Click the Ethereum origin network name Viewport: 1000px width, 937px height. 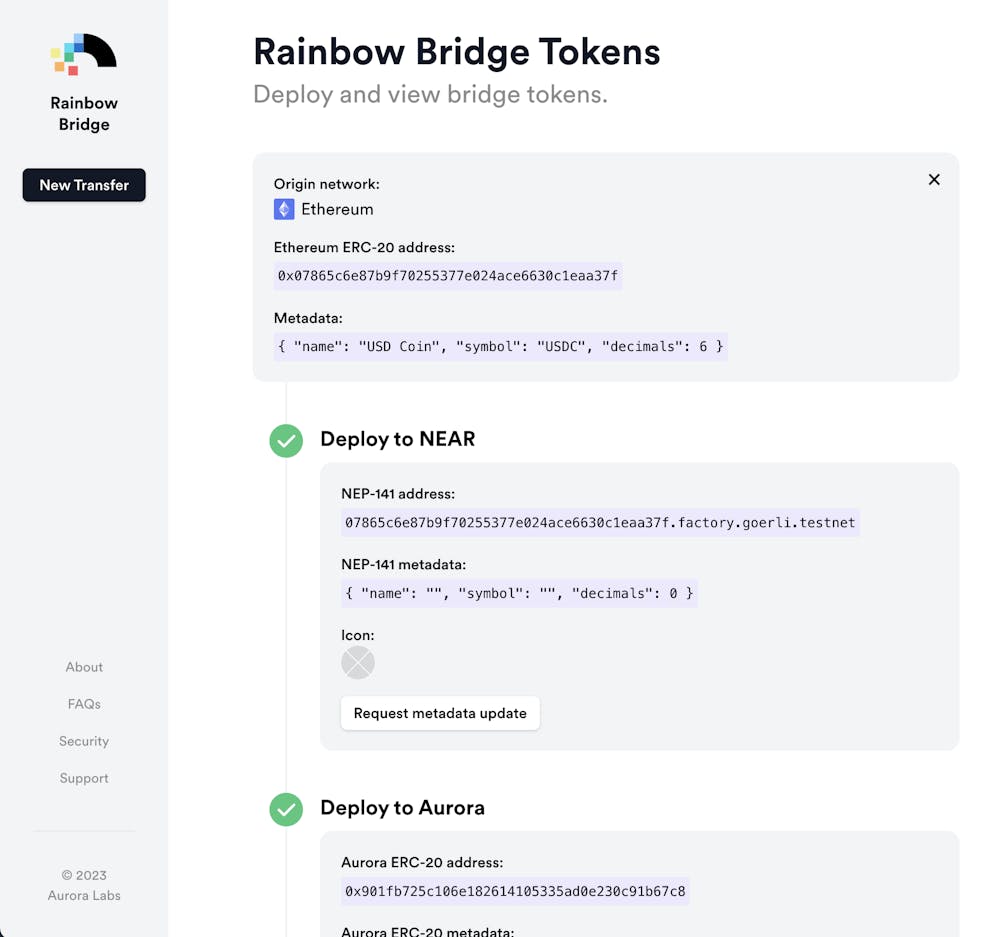337,209
